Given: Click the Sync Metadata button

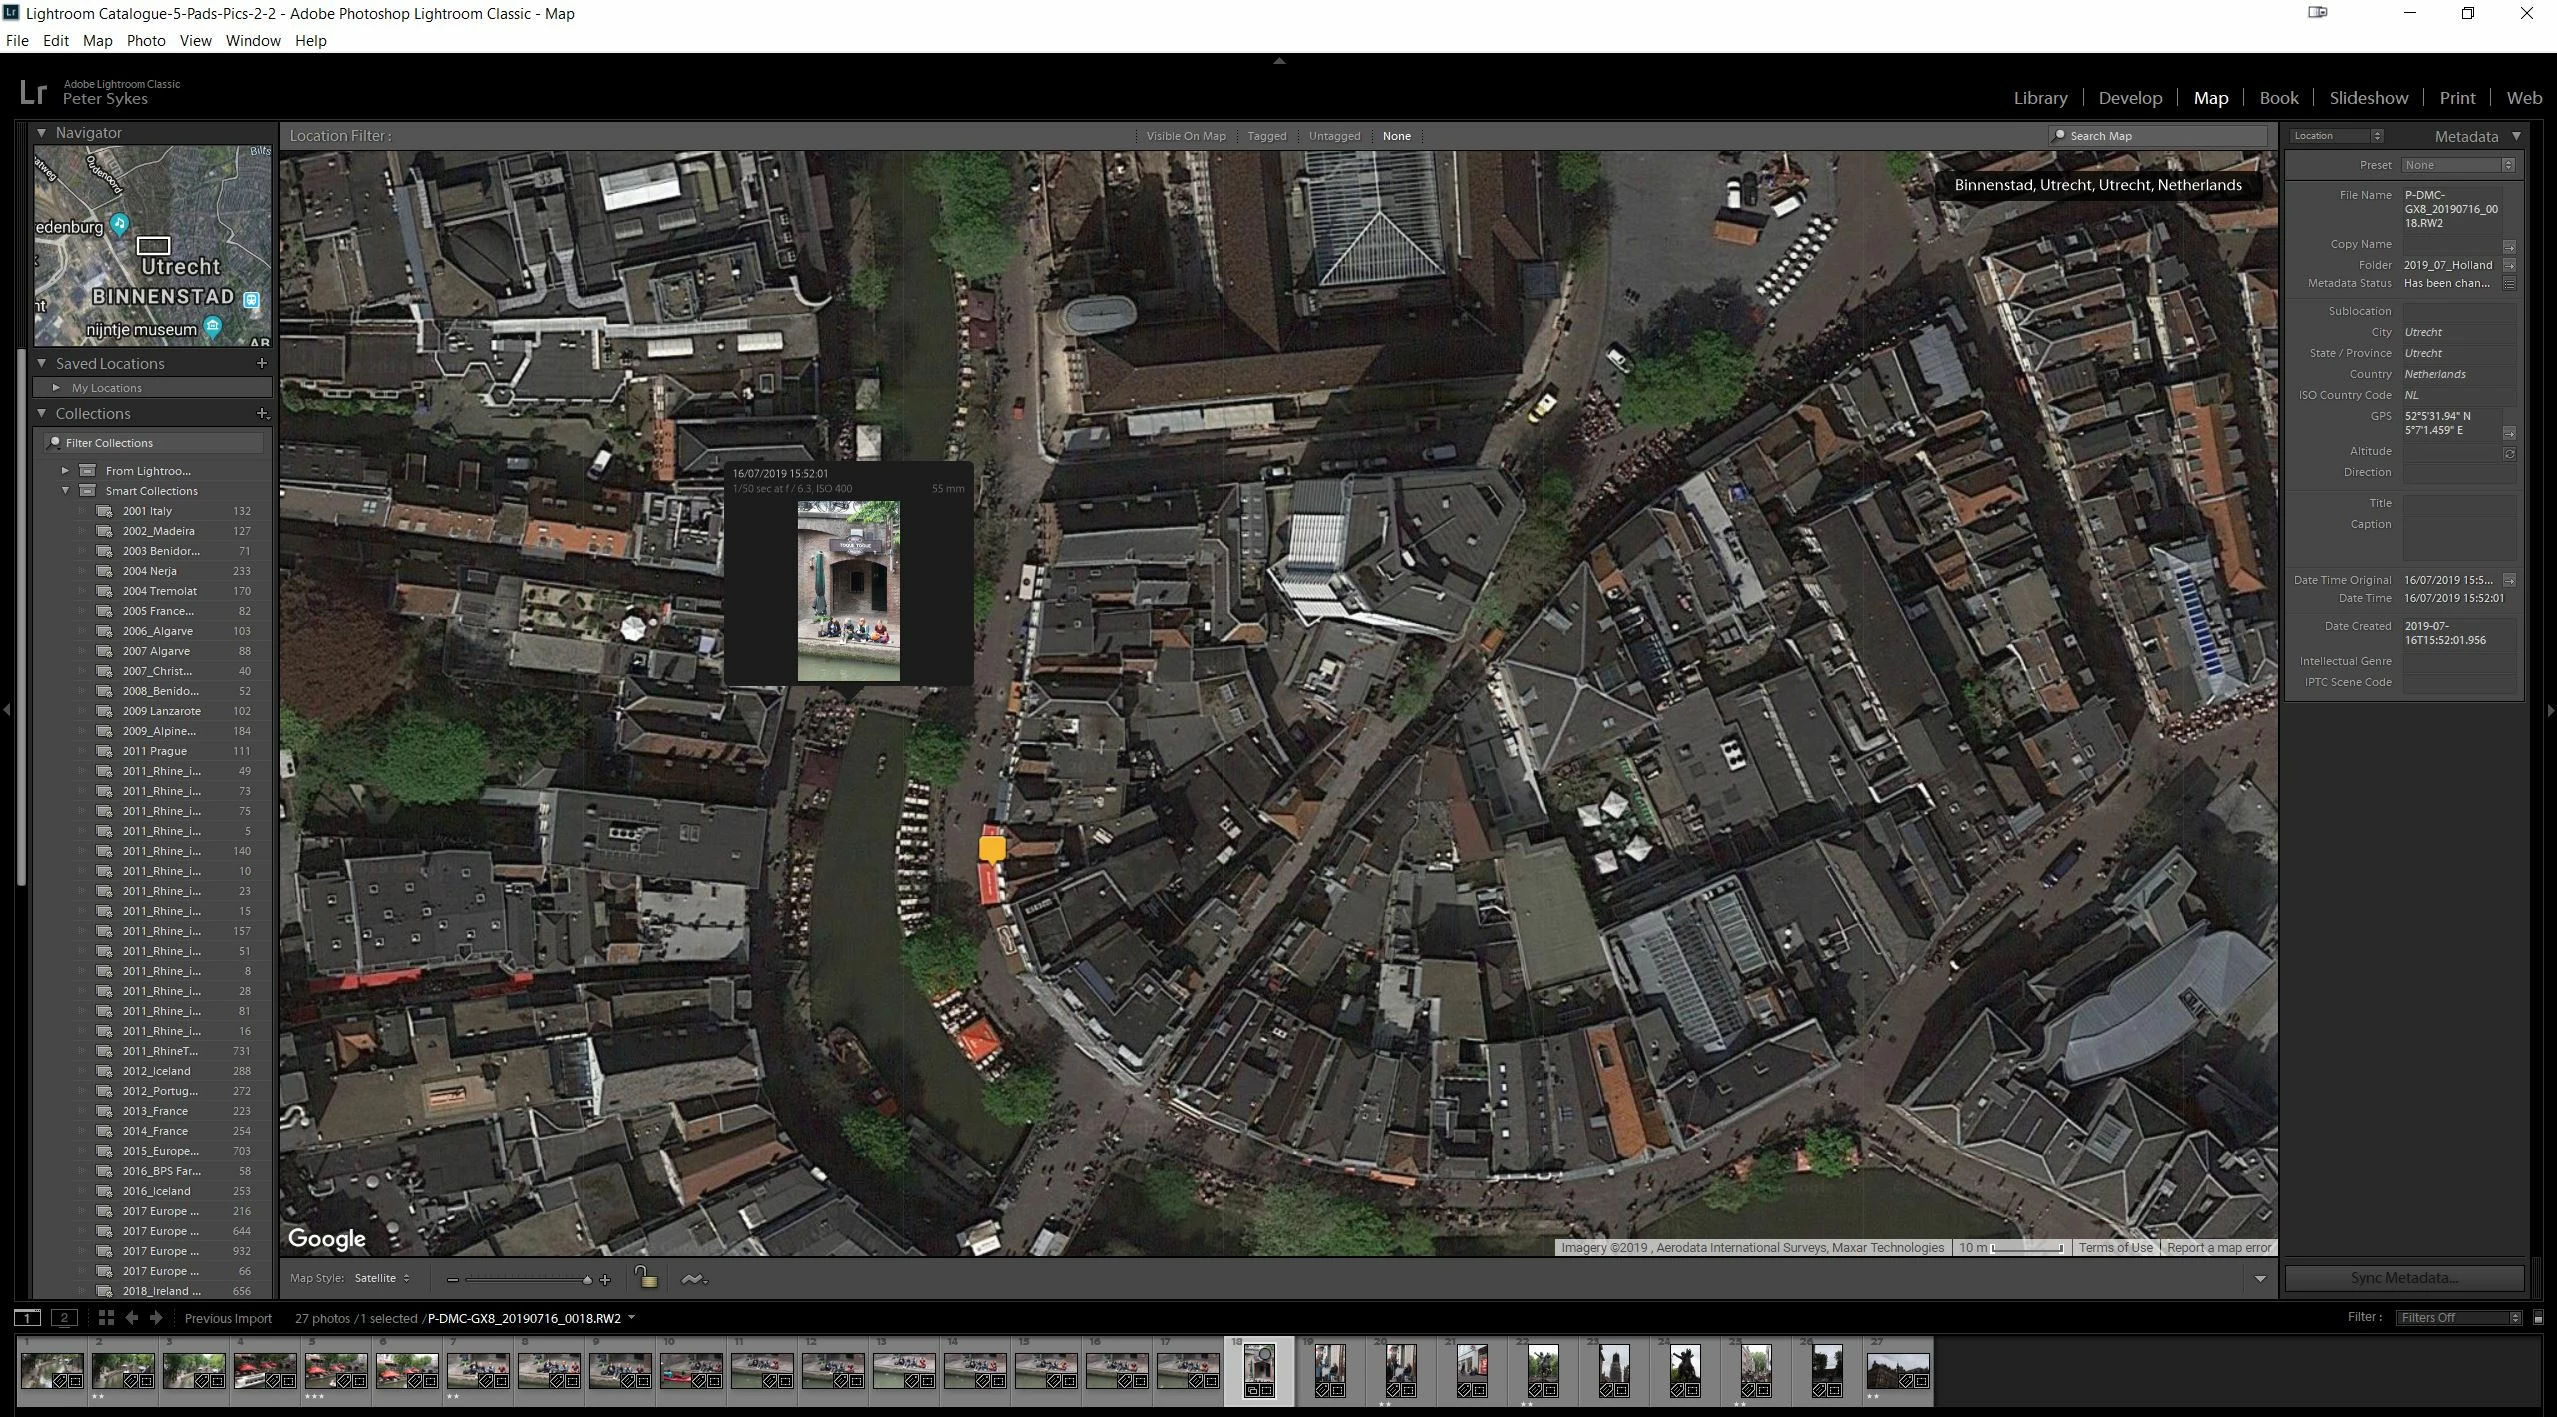Looking at the screenshot, I should tap(2403, 1278).
